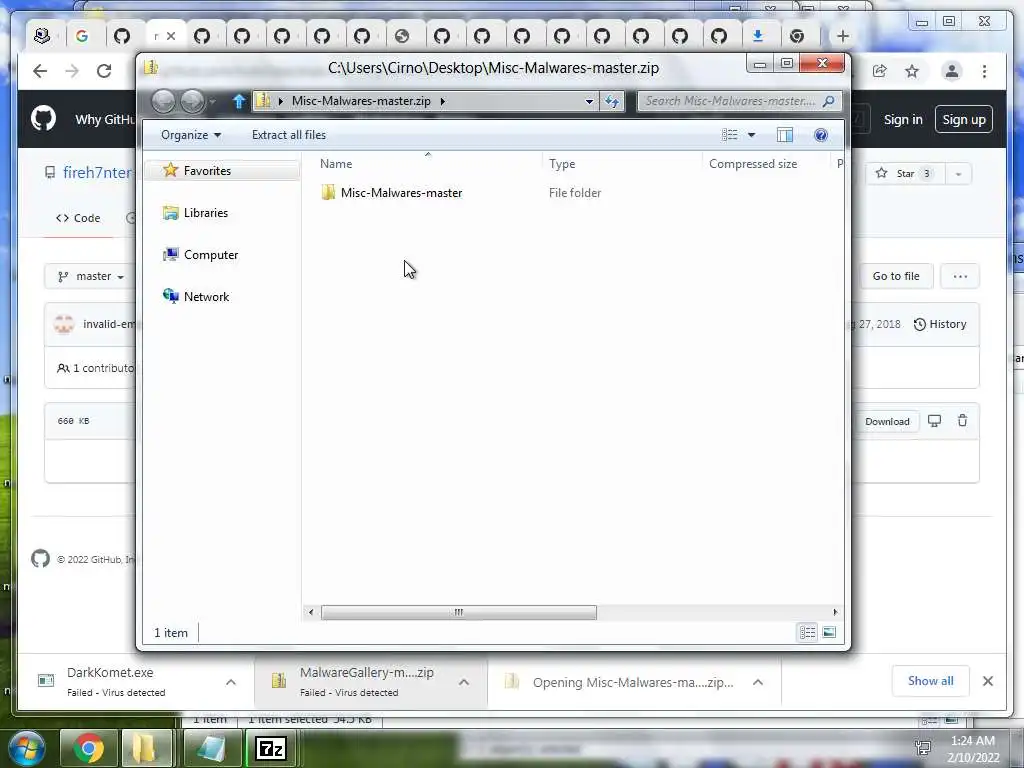1024x768 pixels.
Task: Open the fireh7nter repository owner link
Action: [97, 172]
